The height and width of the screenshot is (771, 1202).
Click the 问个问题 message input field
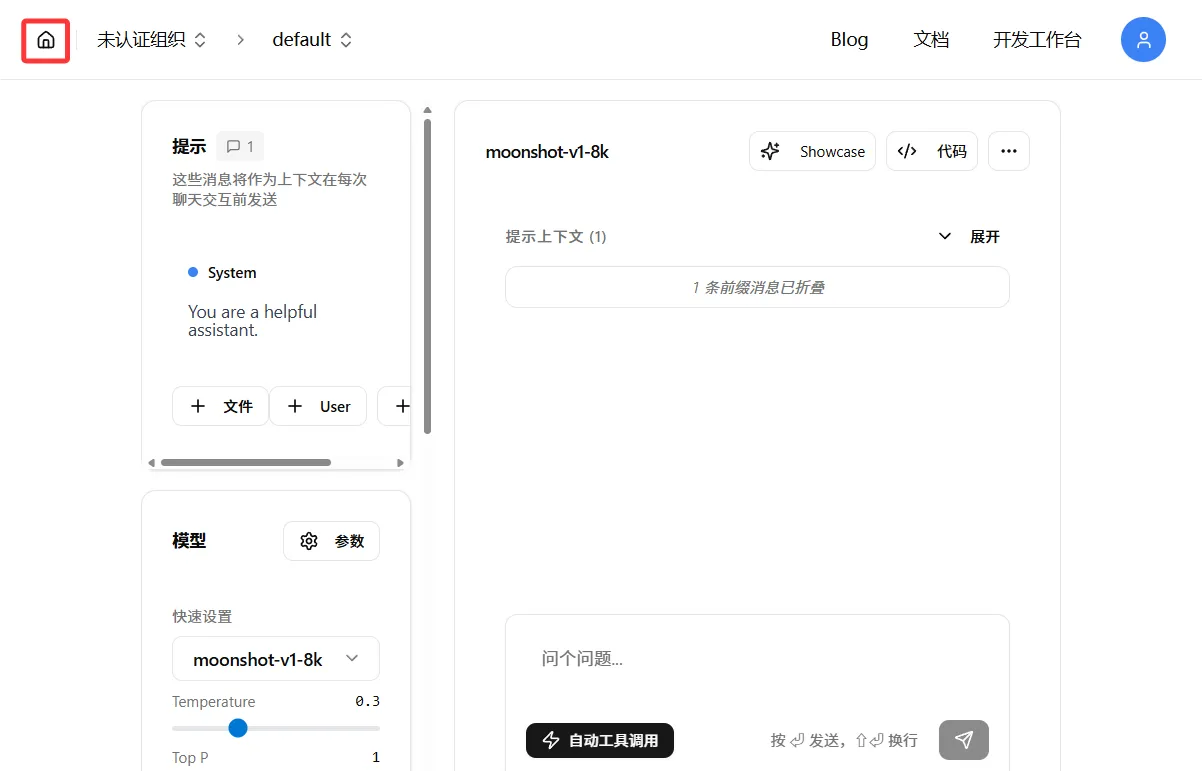pos(755,659)
